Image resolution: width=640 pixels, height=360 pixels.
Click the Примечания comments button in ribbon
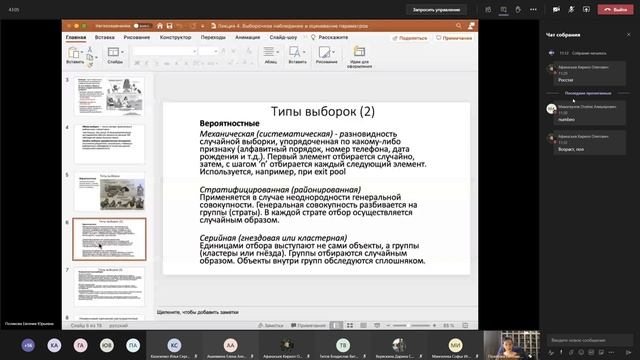(454, 38)
